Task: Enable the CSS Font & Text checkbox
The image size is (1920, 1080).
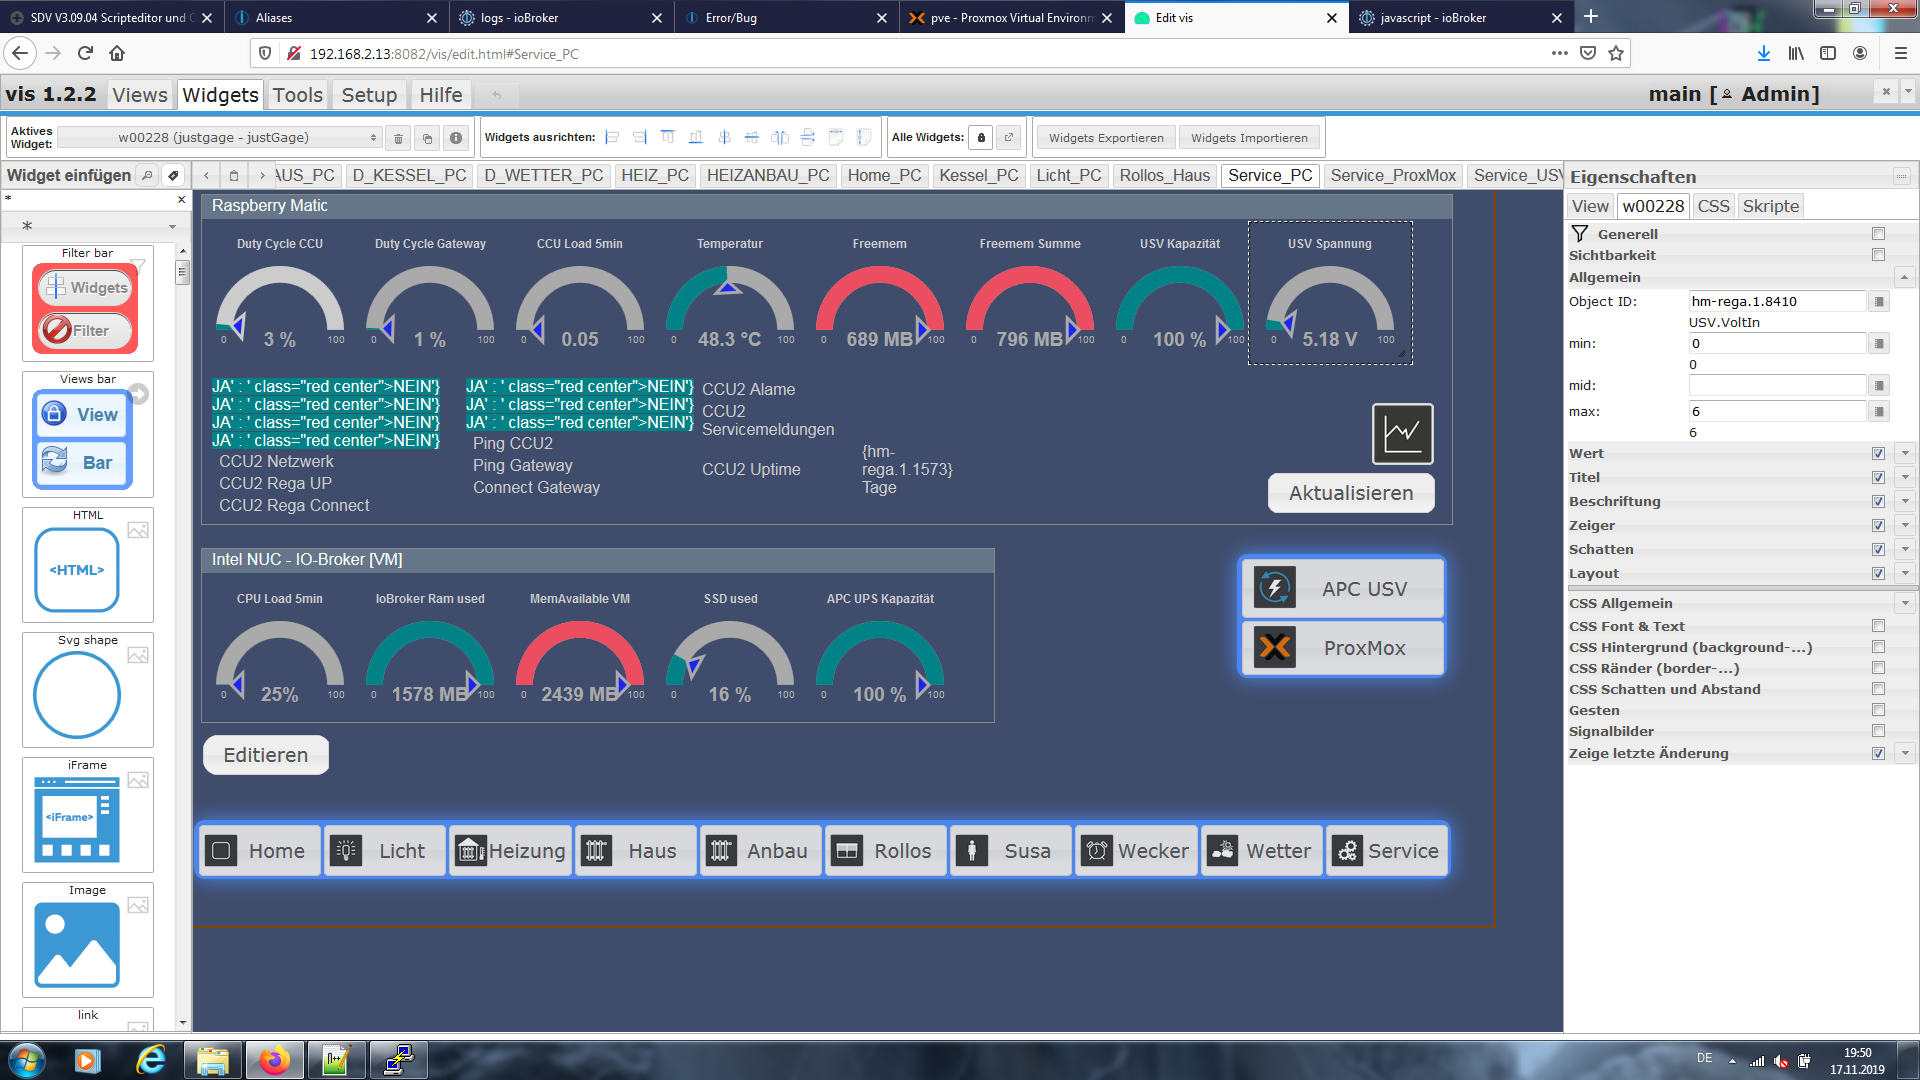Action: [1878, 626]
